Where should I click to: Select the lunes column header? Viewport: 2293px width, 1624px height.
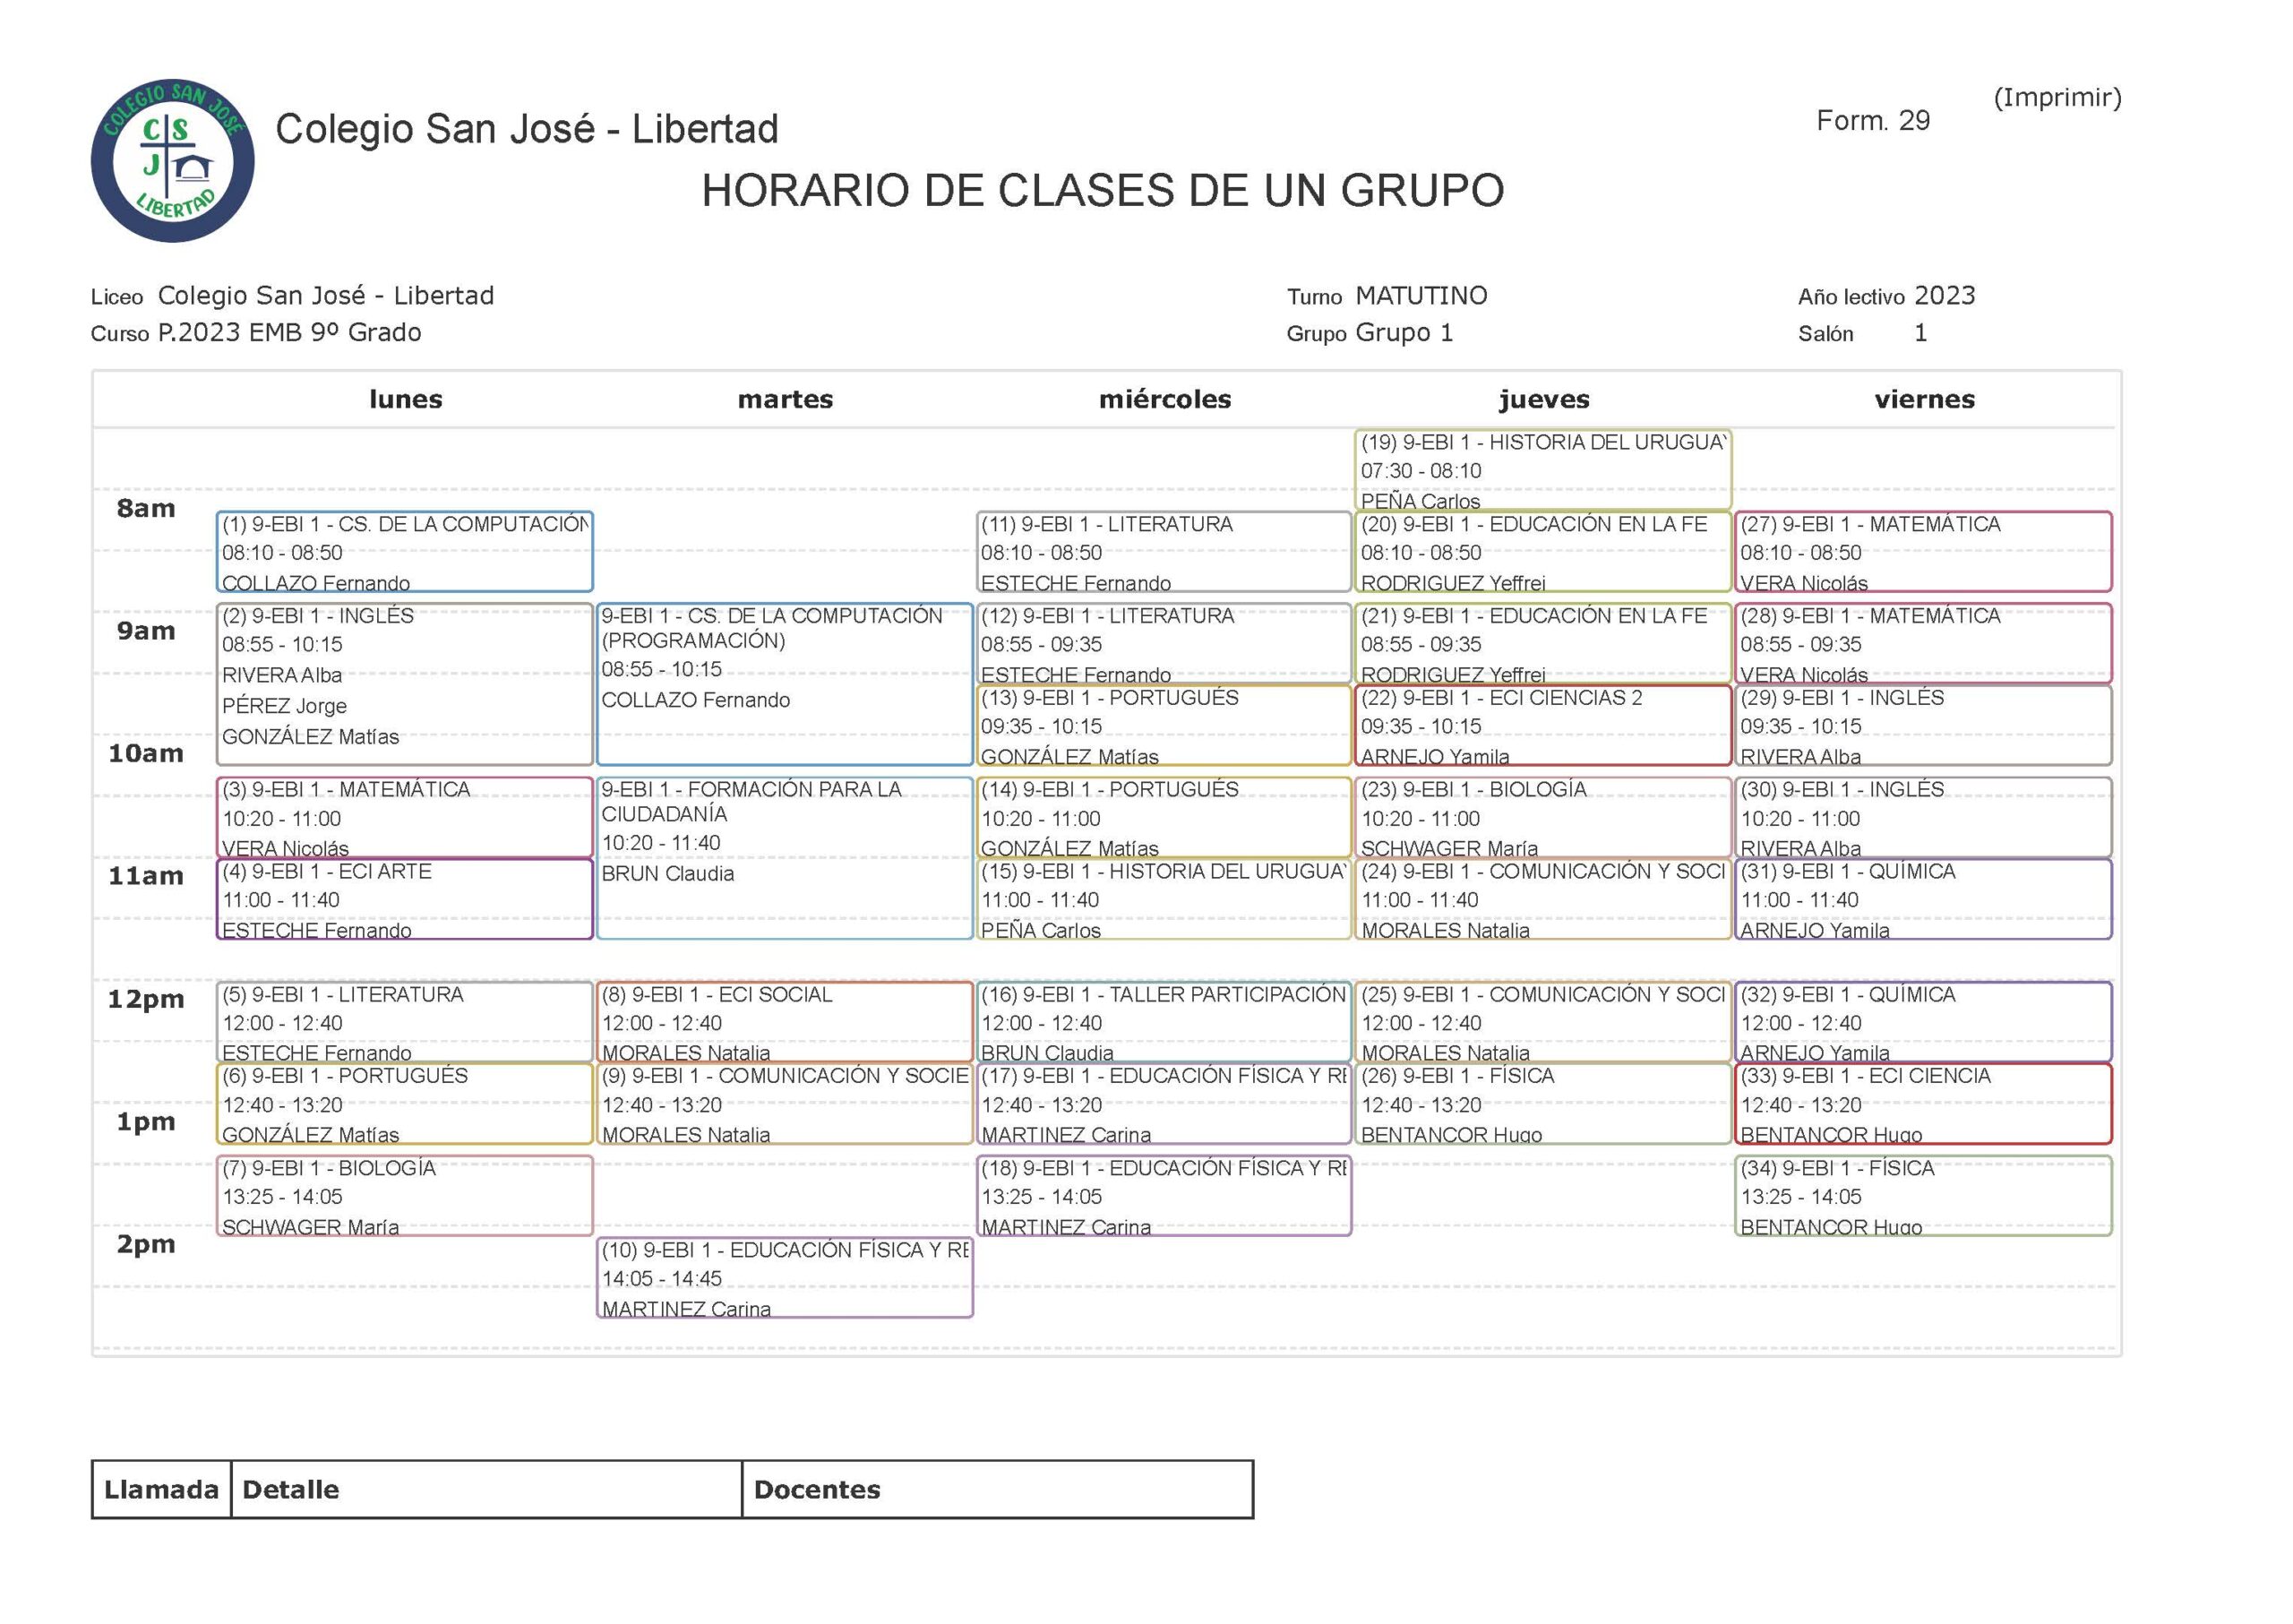click(405, 399)
